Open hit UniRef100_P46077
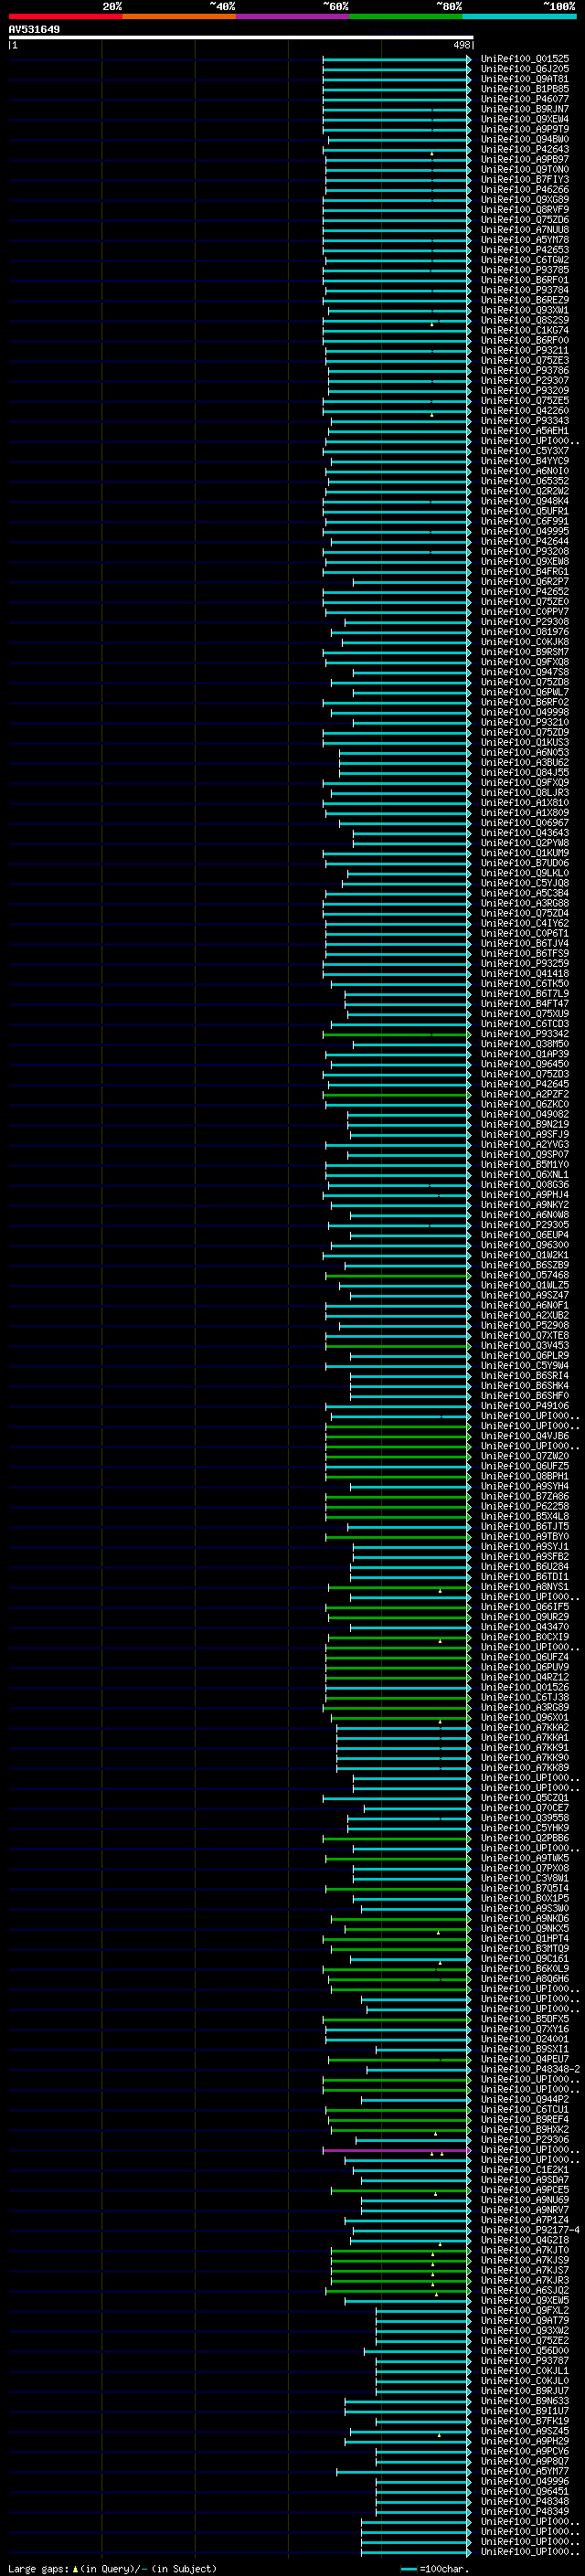Viewport: 585px width, 2576px height. 525,99
